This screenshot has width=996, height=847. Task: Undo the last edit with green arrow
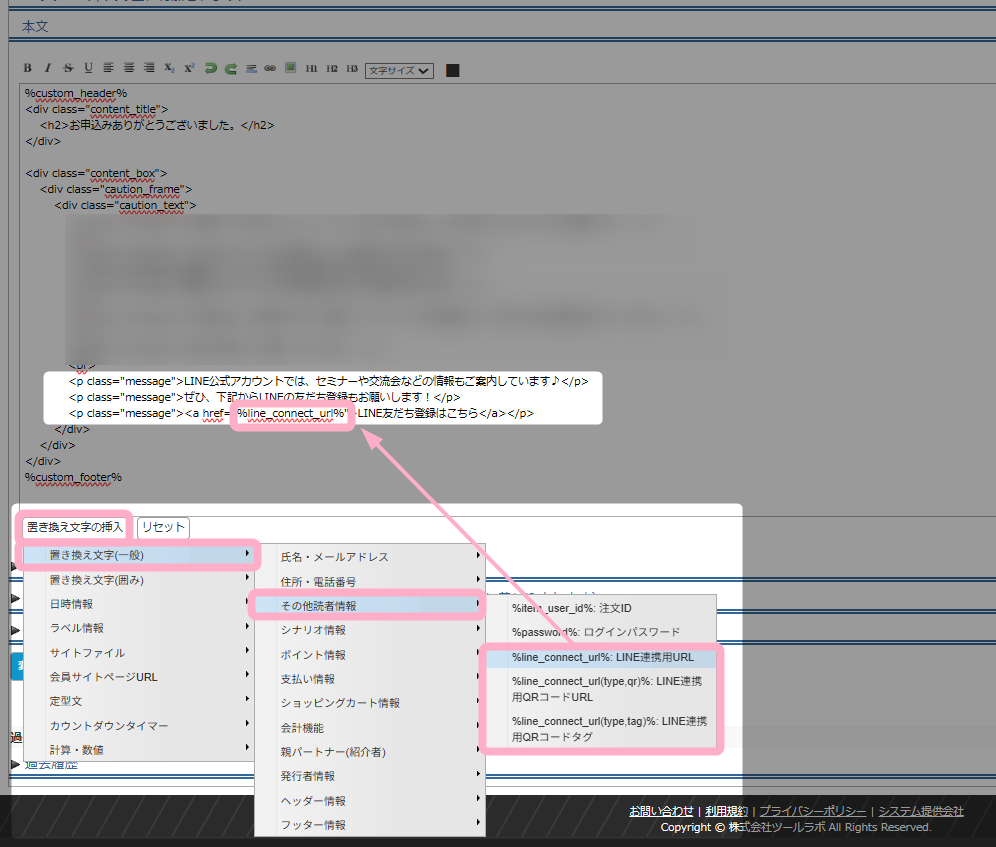[x=210, y=69]
